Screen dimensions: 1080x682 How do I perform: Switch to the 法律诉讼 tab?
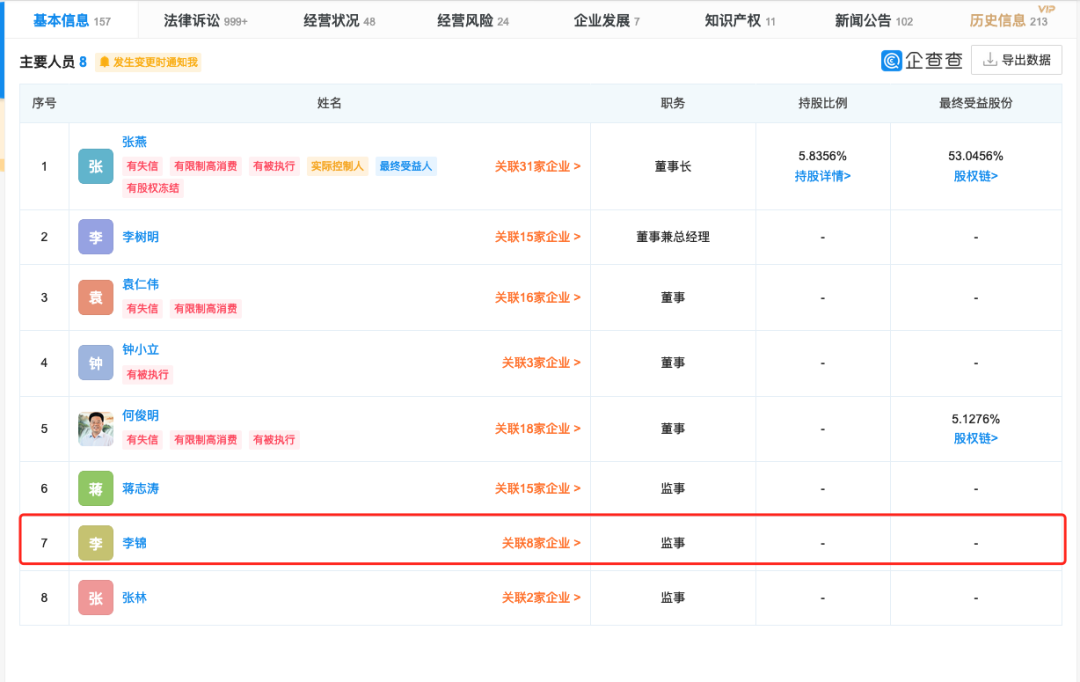click(x=205, y=20)
